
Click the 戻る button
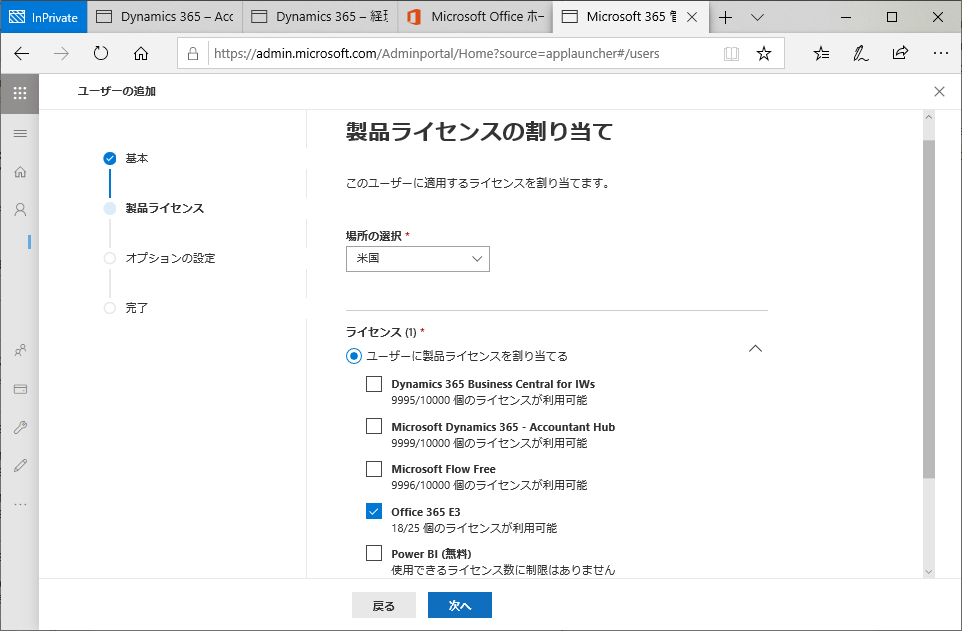click(383, 605)
